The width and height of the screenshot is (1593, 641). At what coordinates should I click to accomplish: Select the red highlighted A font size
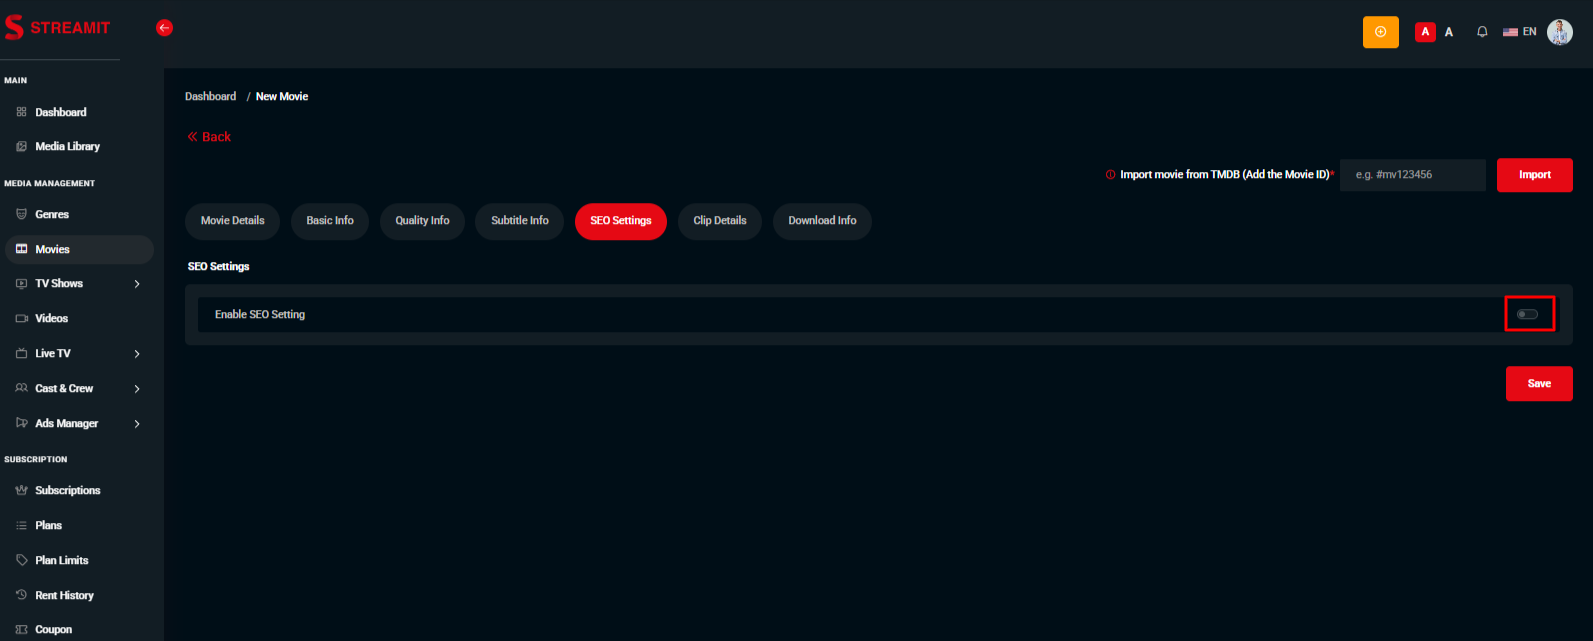click(1425, 32)
